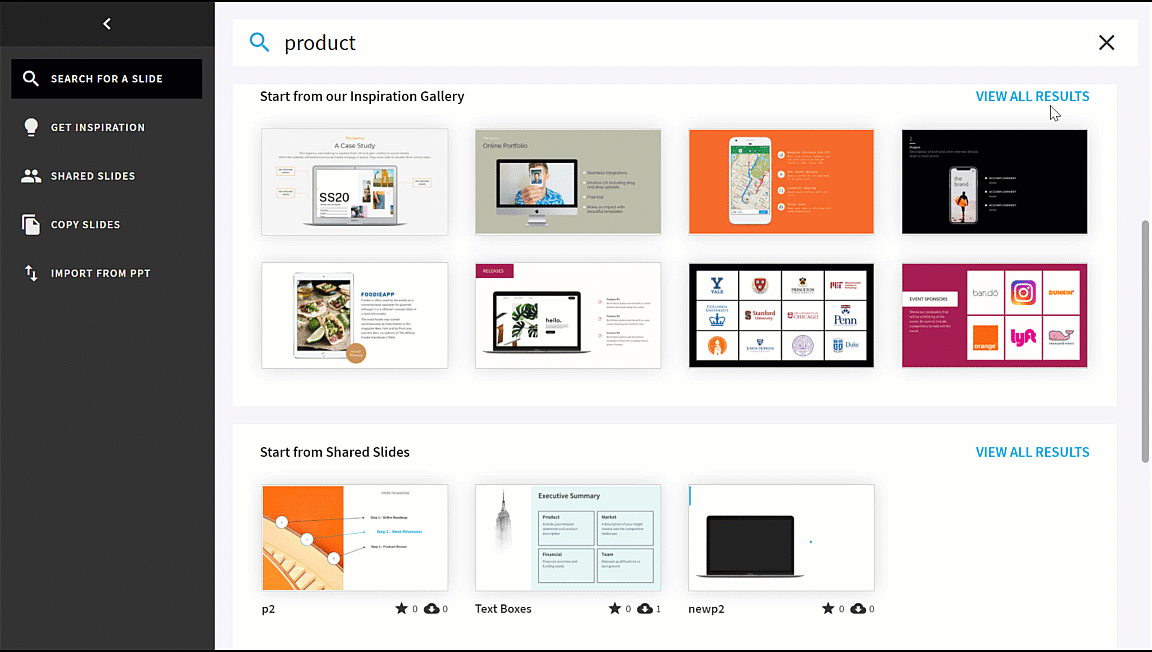The height and width of the screenshot is (652, 1152).
Task: Click the blue search icon in search bar
Action: (x=259, y=42)
